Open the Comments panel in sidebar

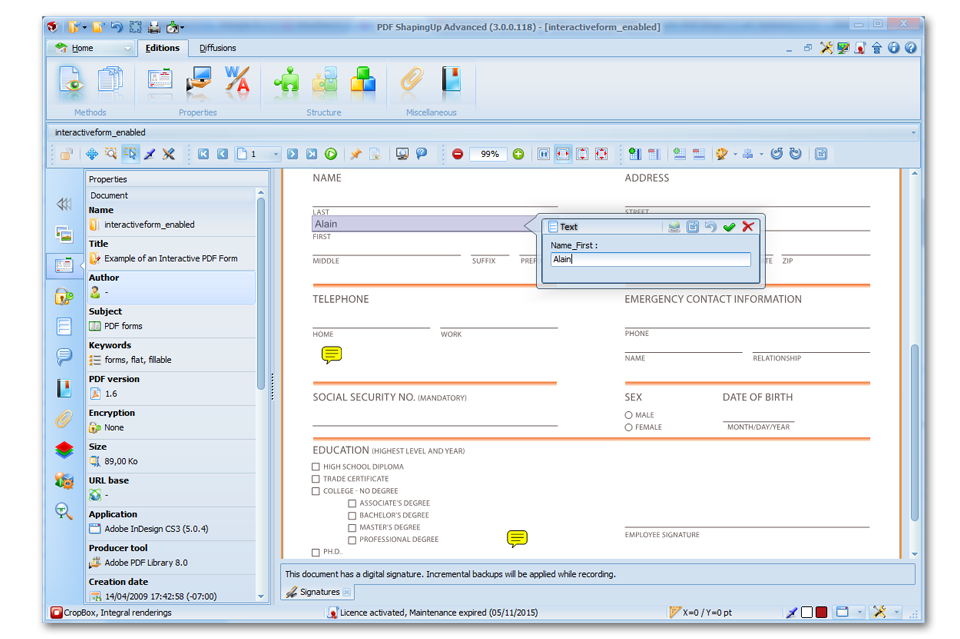64,356
